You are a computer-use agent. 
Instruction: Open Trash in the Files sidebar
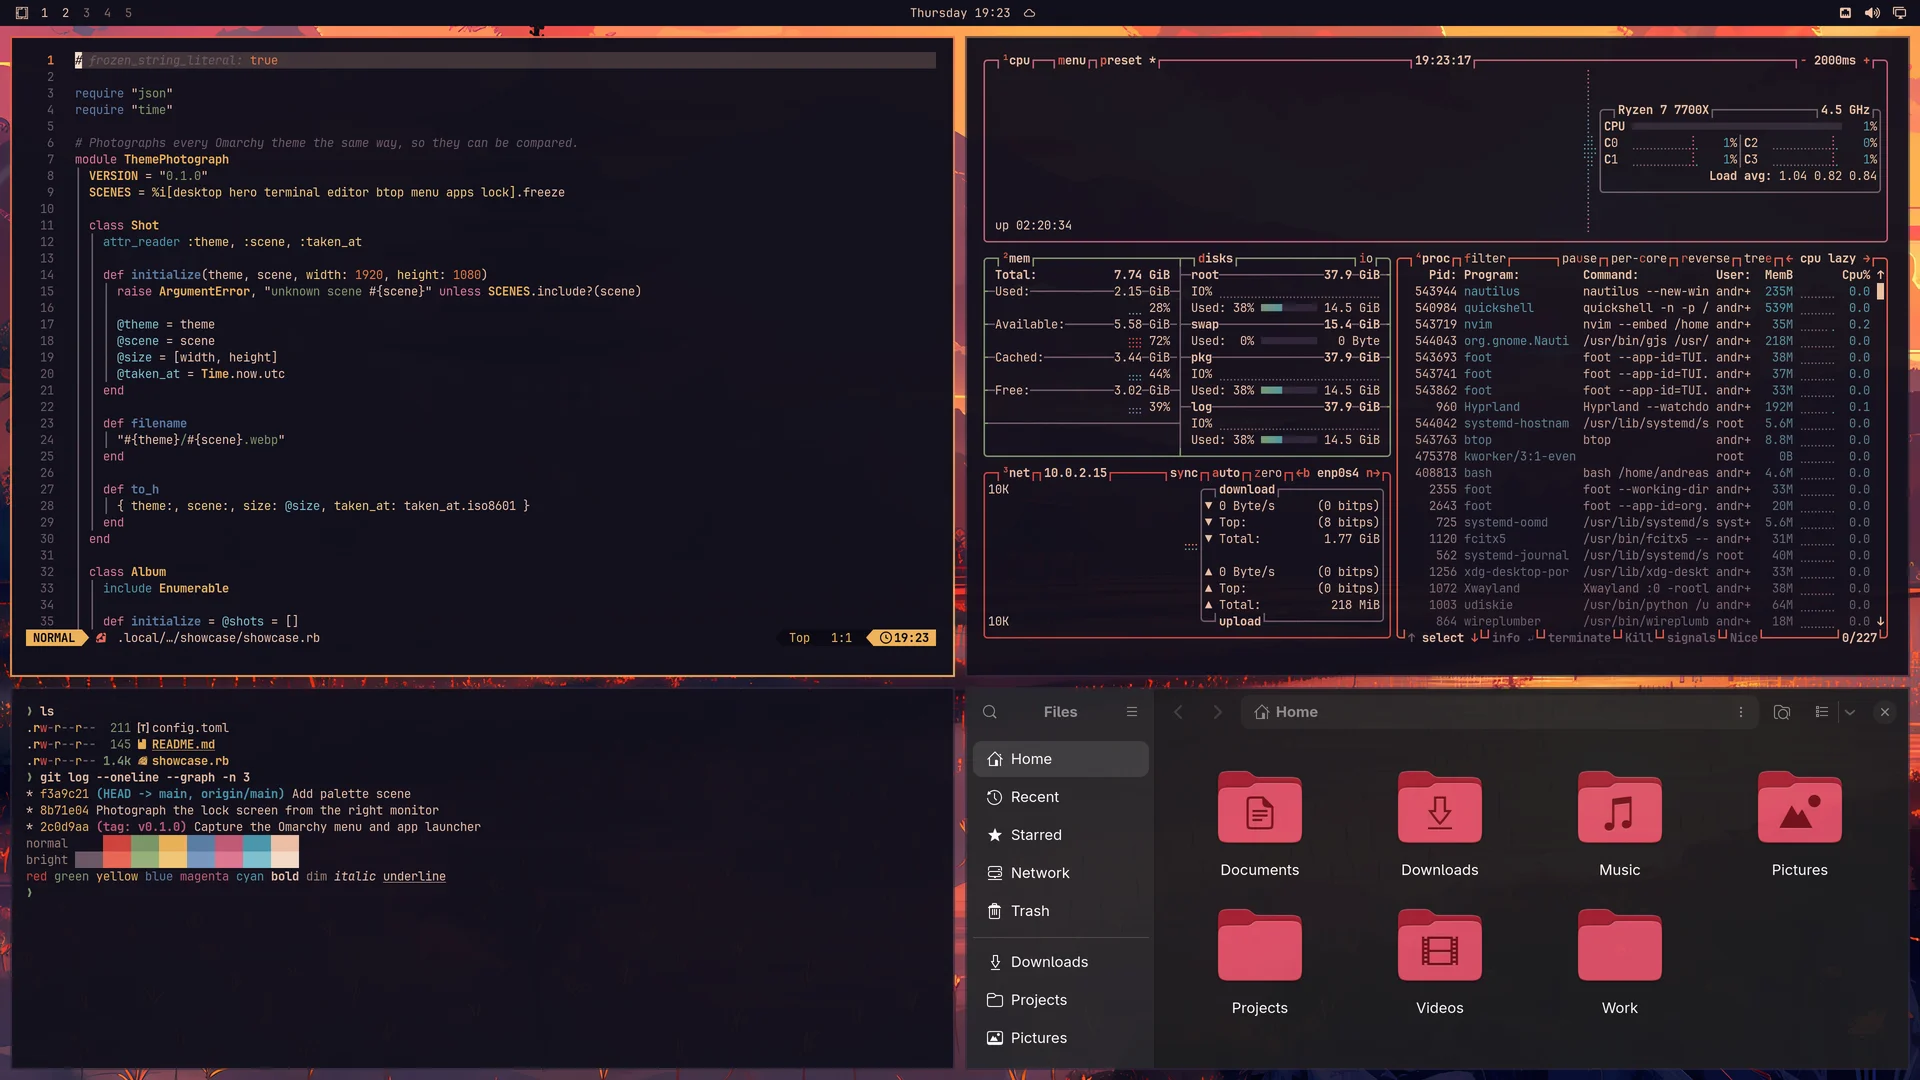click(x=1061, y=911)
